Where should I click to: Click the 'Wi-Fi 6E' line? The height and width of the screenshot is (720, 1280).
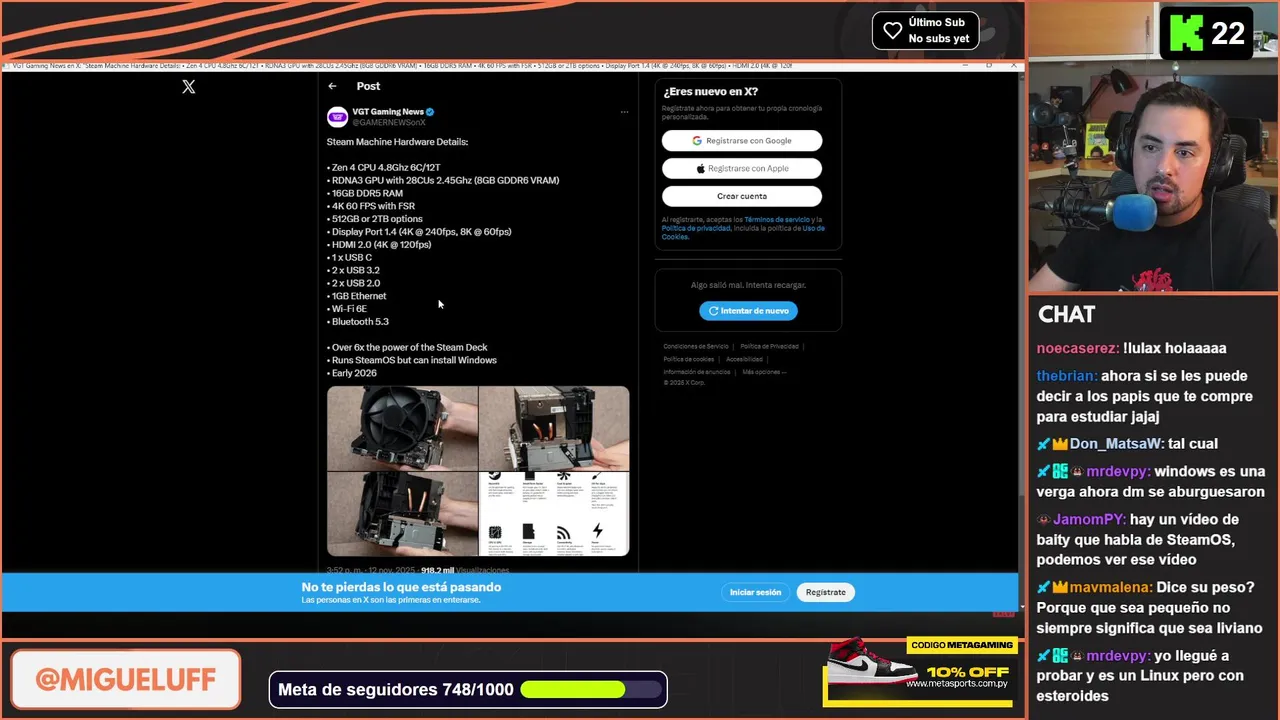[347, 309]
